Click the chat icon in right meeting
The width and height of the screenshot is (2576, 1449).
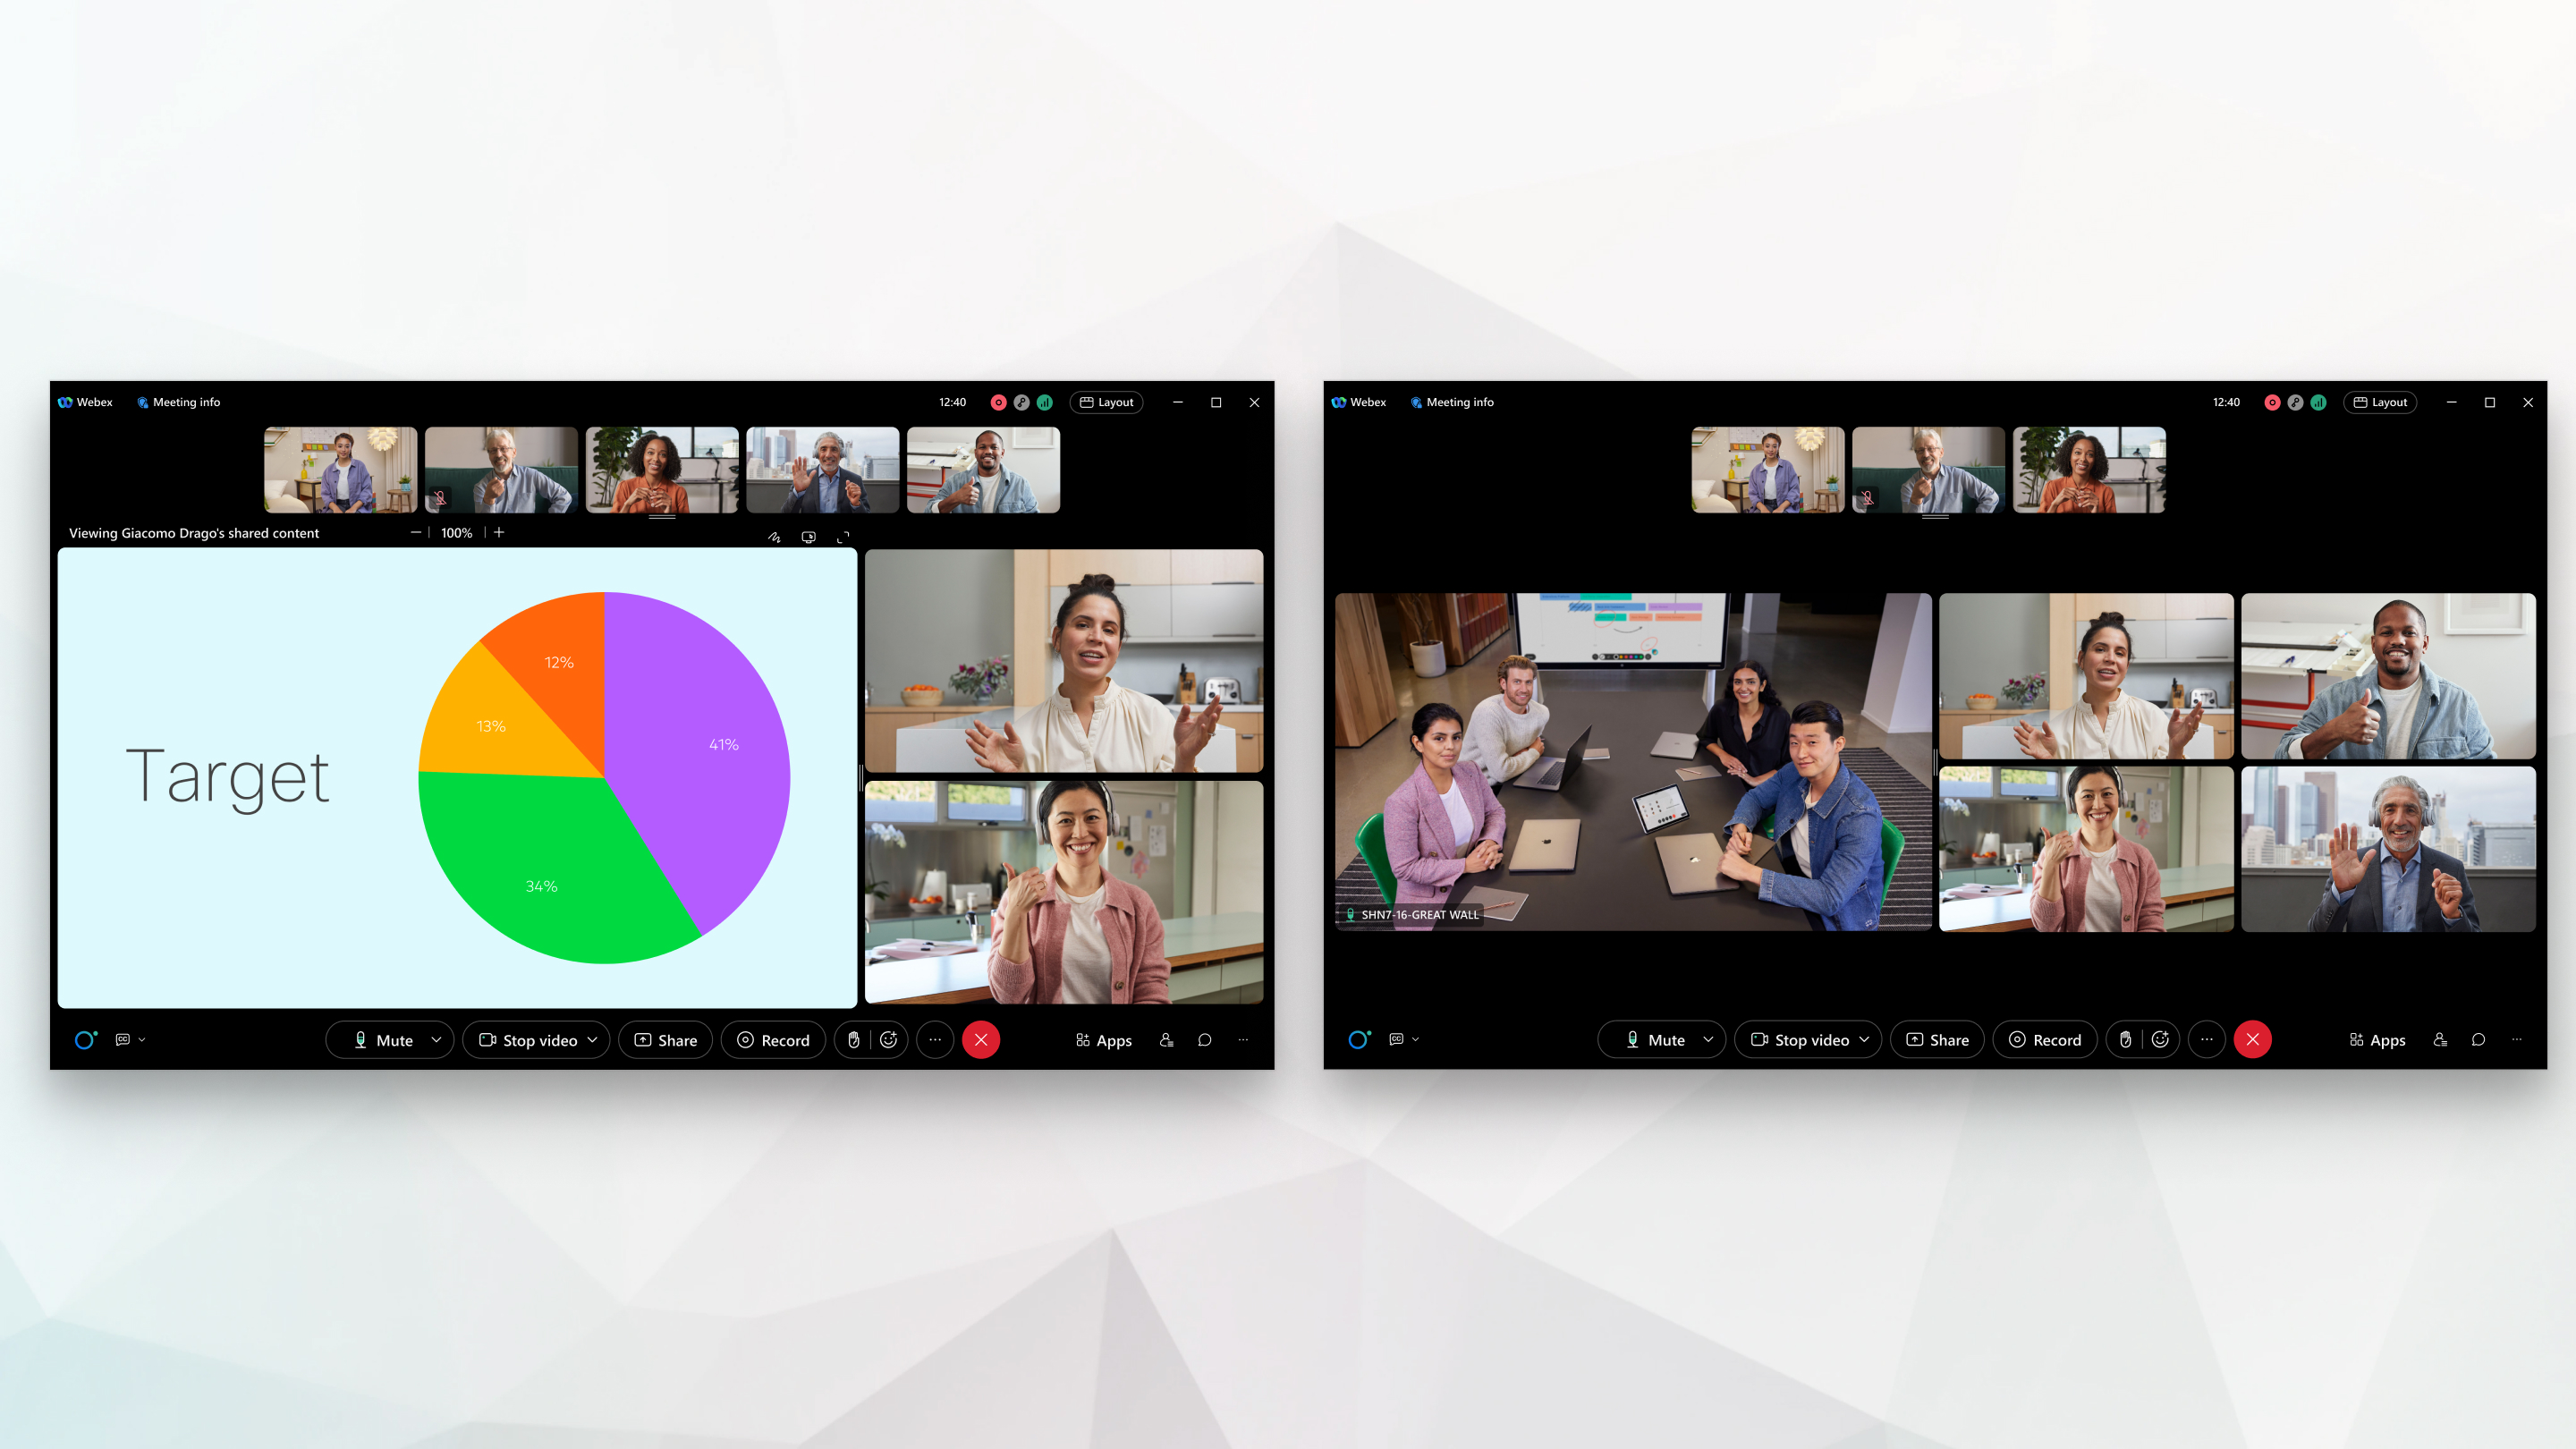(2477, 1040)
